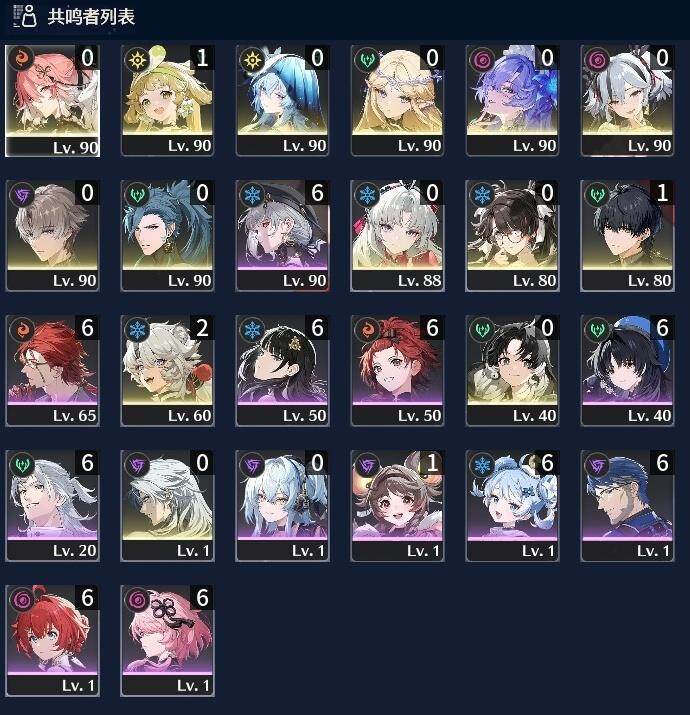This screenshot has height=715, width=690.
Task: Click the glacio snowflake icon on the Lv. 88 card
Action: point(367,195)
